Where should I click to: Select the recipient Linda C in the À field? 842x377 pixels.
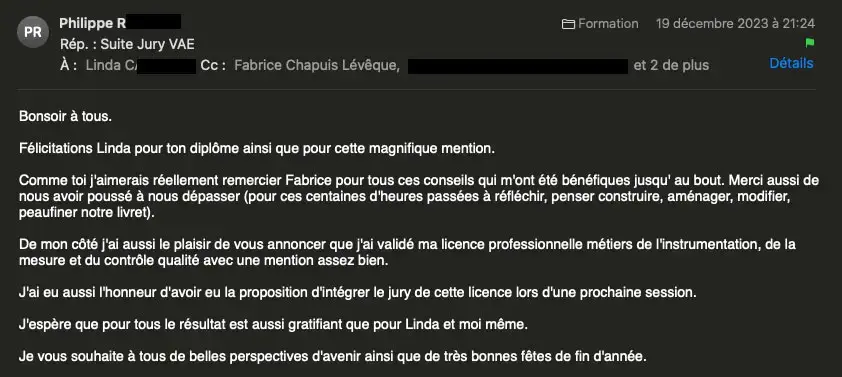111,66
